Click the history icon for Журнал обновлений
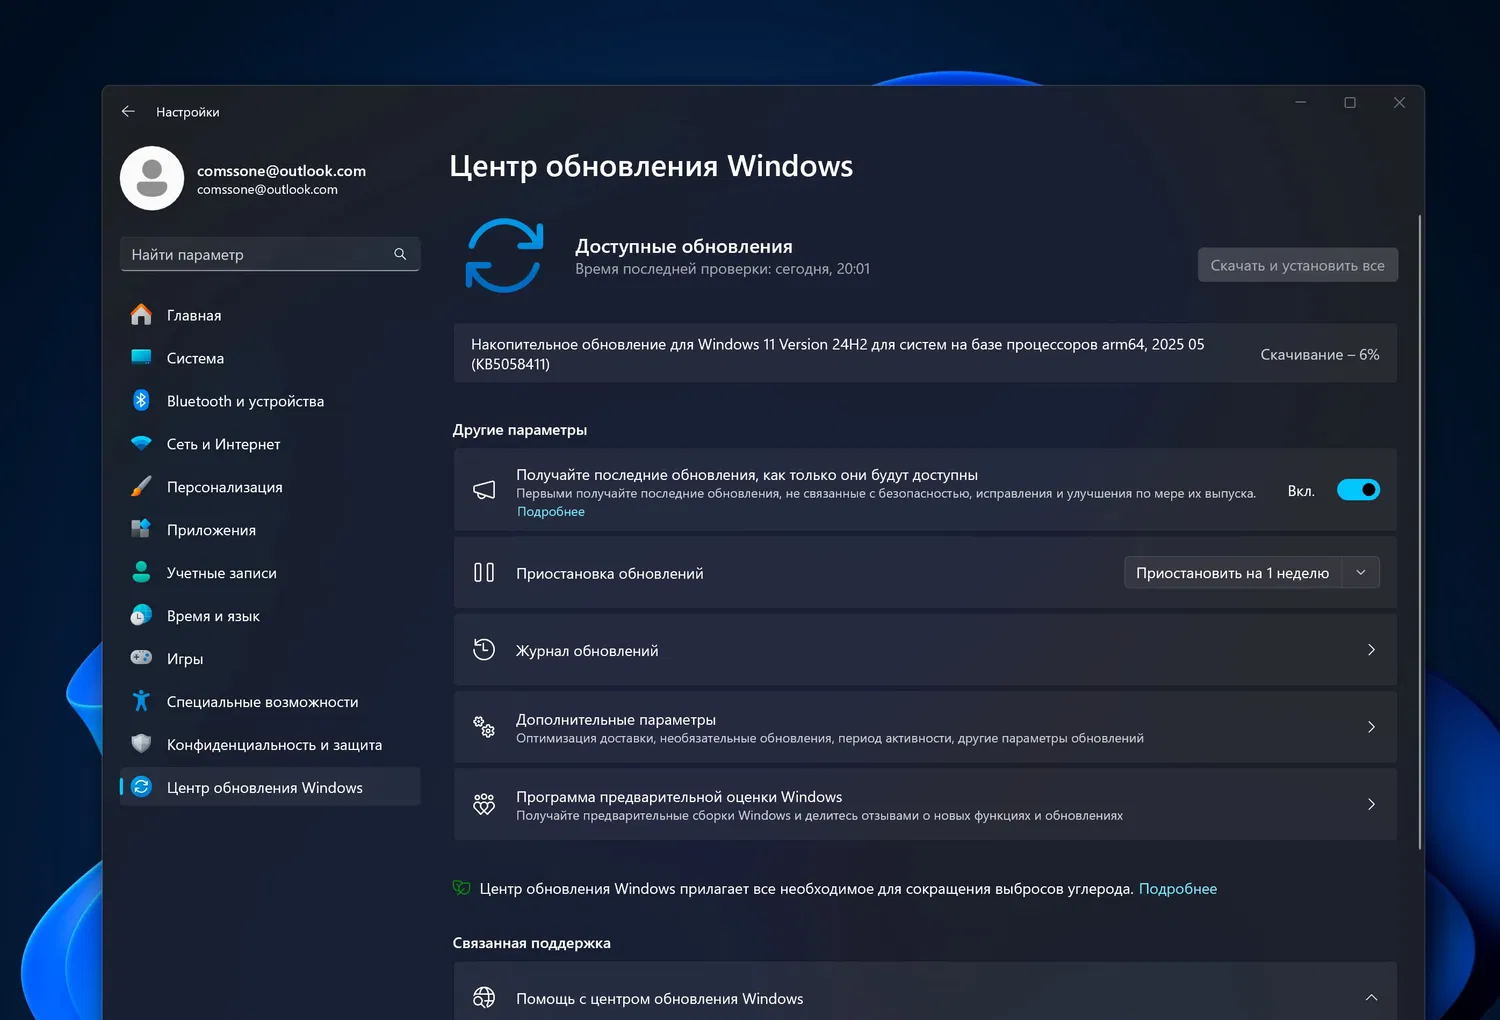 click(484, 650)
